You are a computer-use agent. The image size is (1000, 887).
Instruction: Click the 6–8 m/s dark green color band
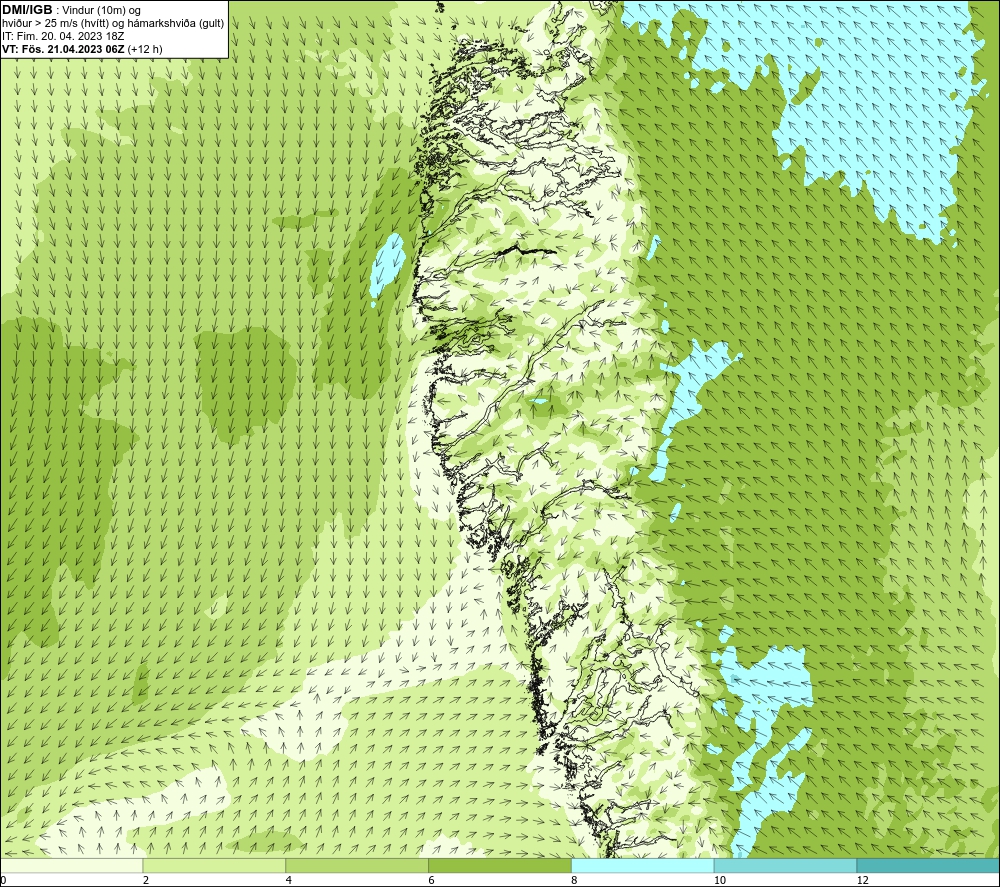click(x=500, y=865)
